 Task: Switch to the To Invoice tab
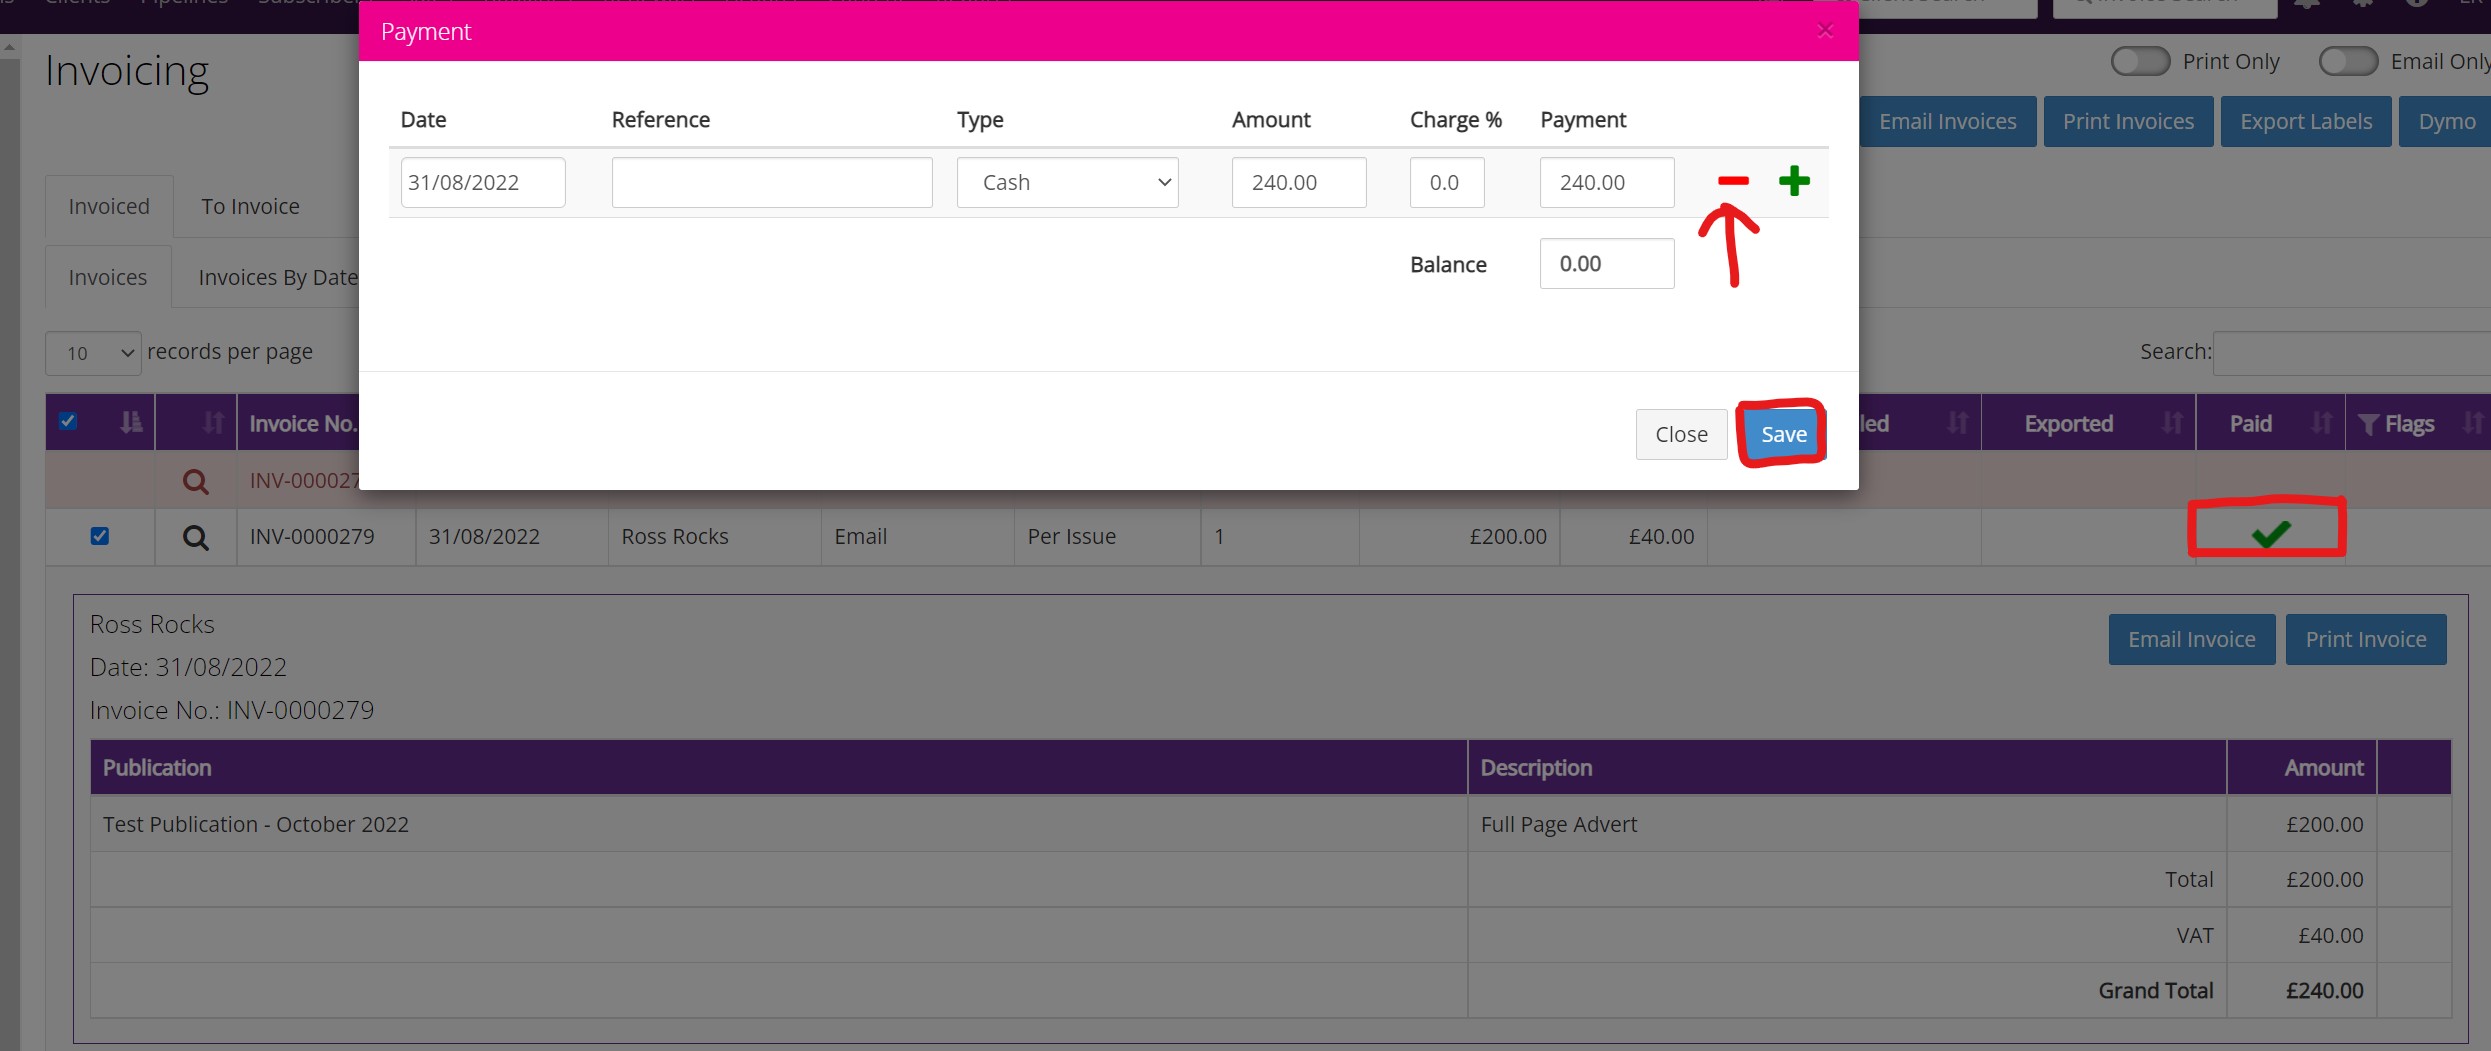click(x=250, y=206)
